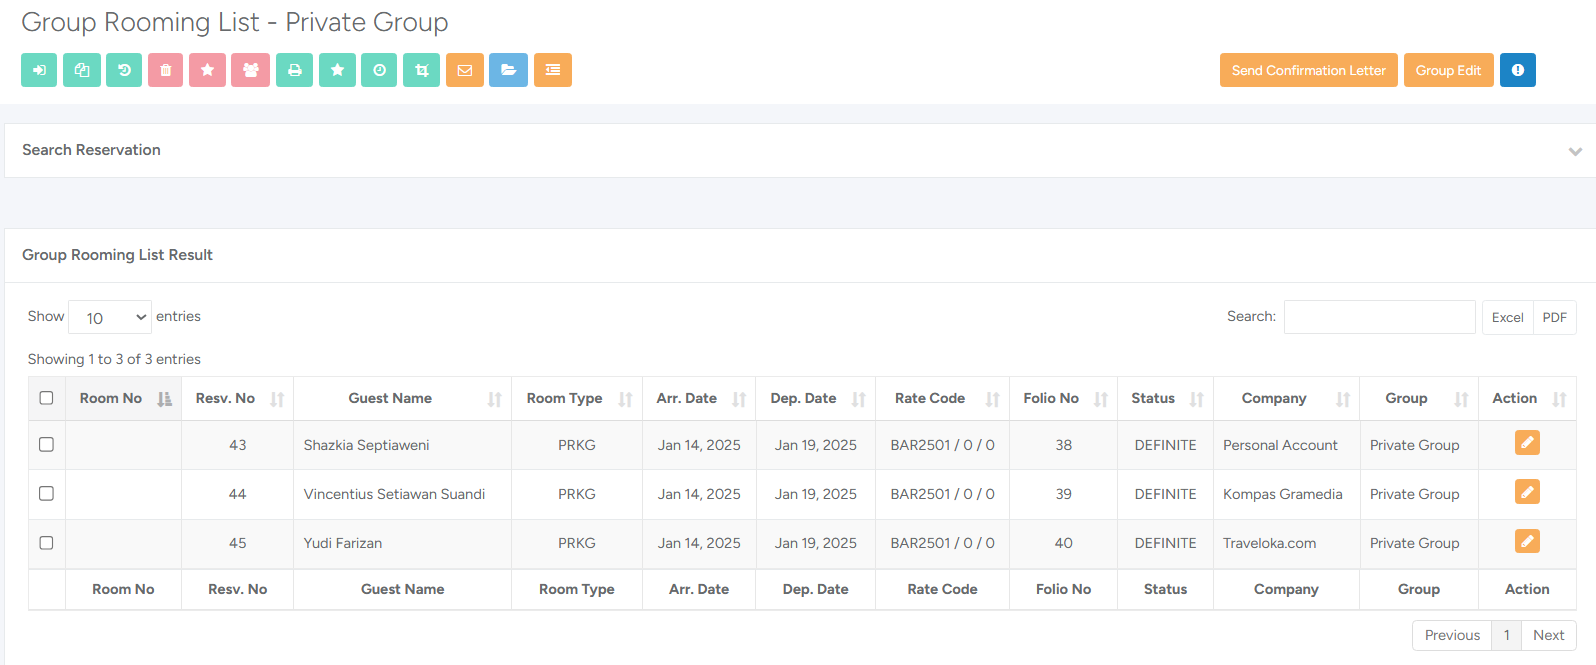This screenshot has width=1596, height=665.
Task: Go to the Next page of results
Action: [x=1548, y=635]
